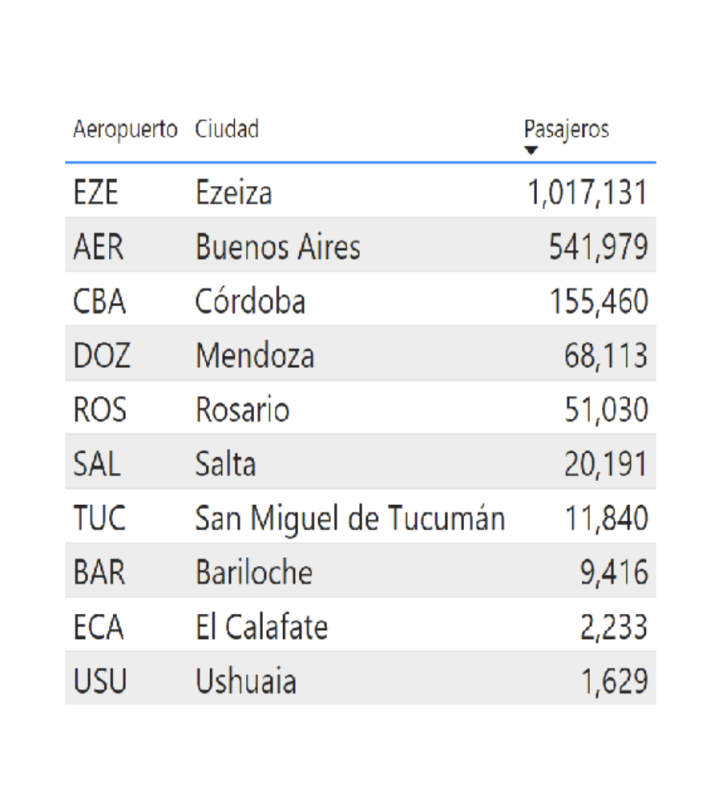Select the 2,233 passengers value
723x800 pixels.
(x=614, y=628)
